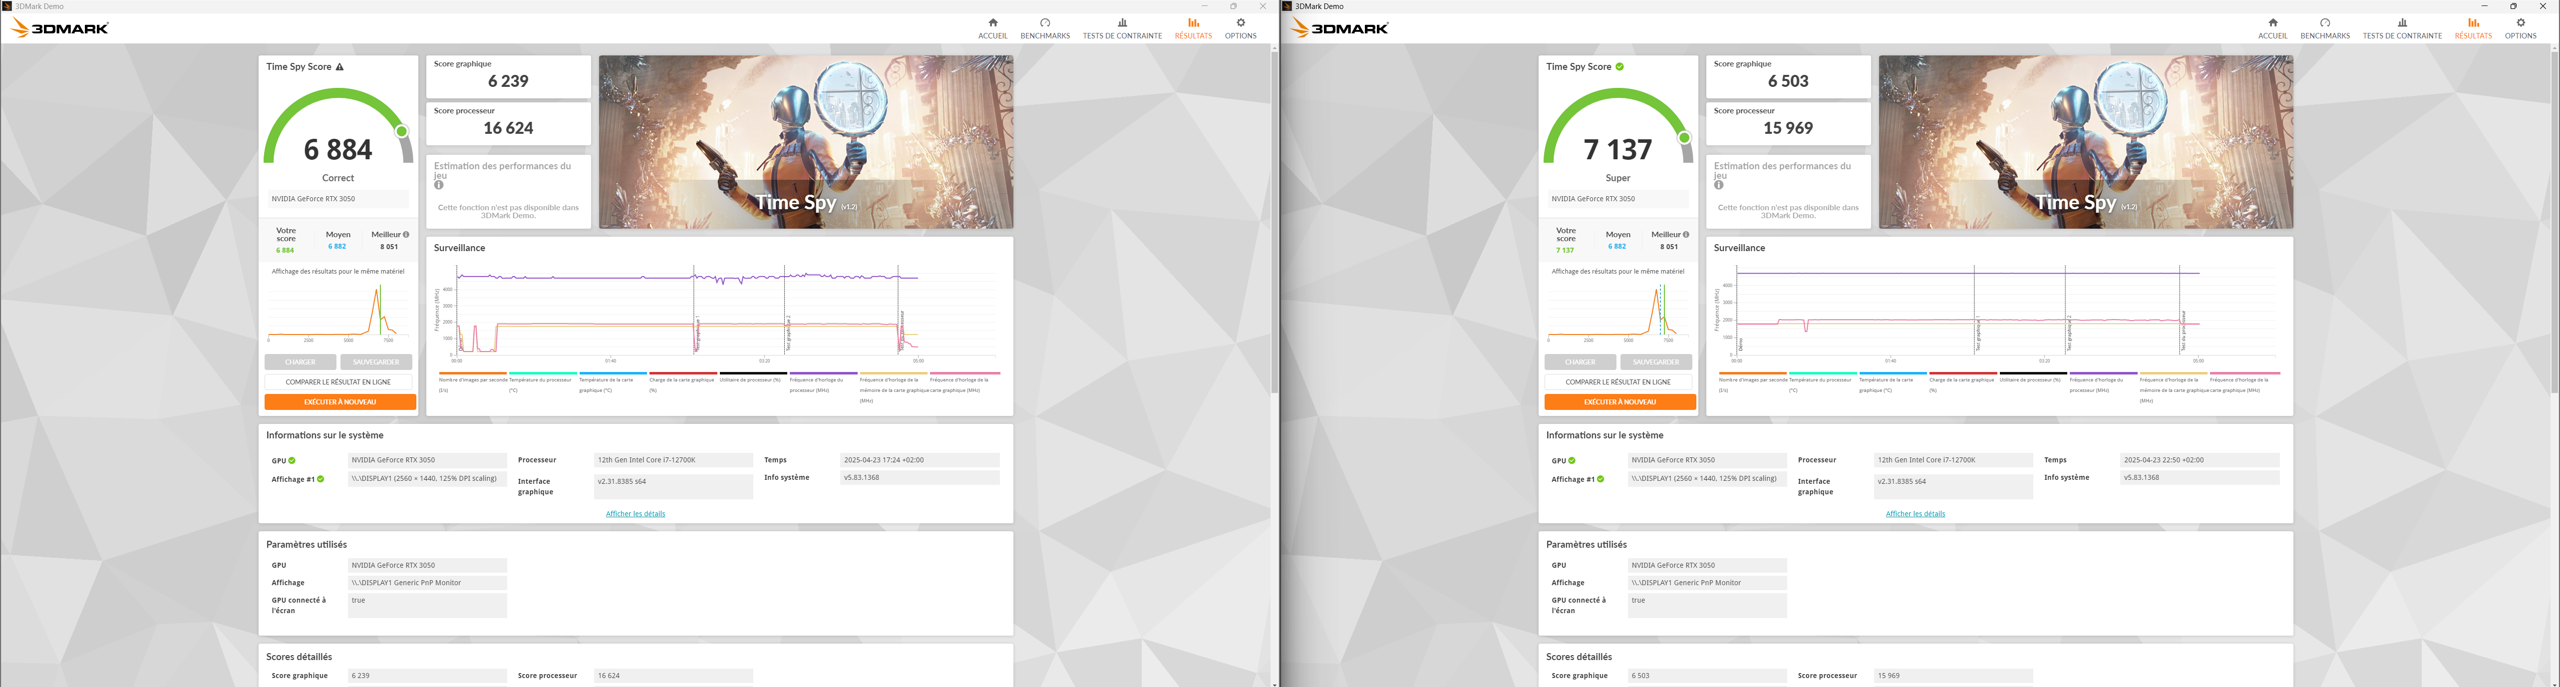Click Charger button in right window
This screenshot has width=2560, height=687.
coord(1580,362)
